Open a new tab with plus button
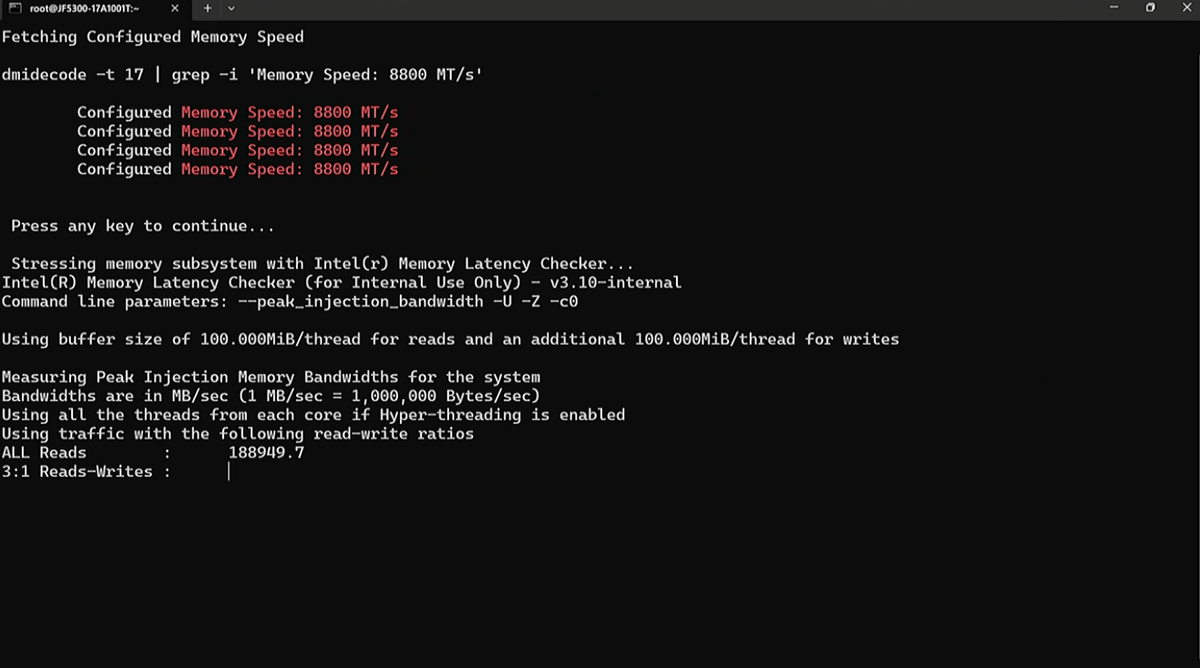 coord(208,8)
